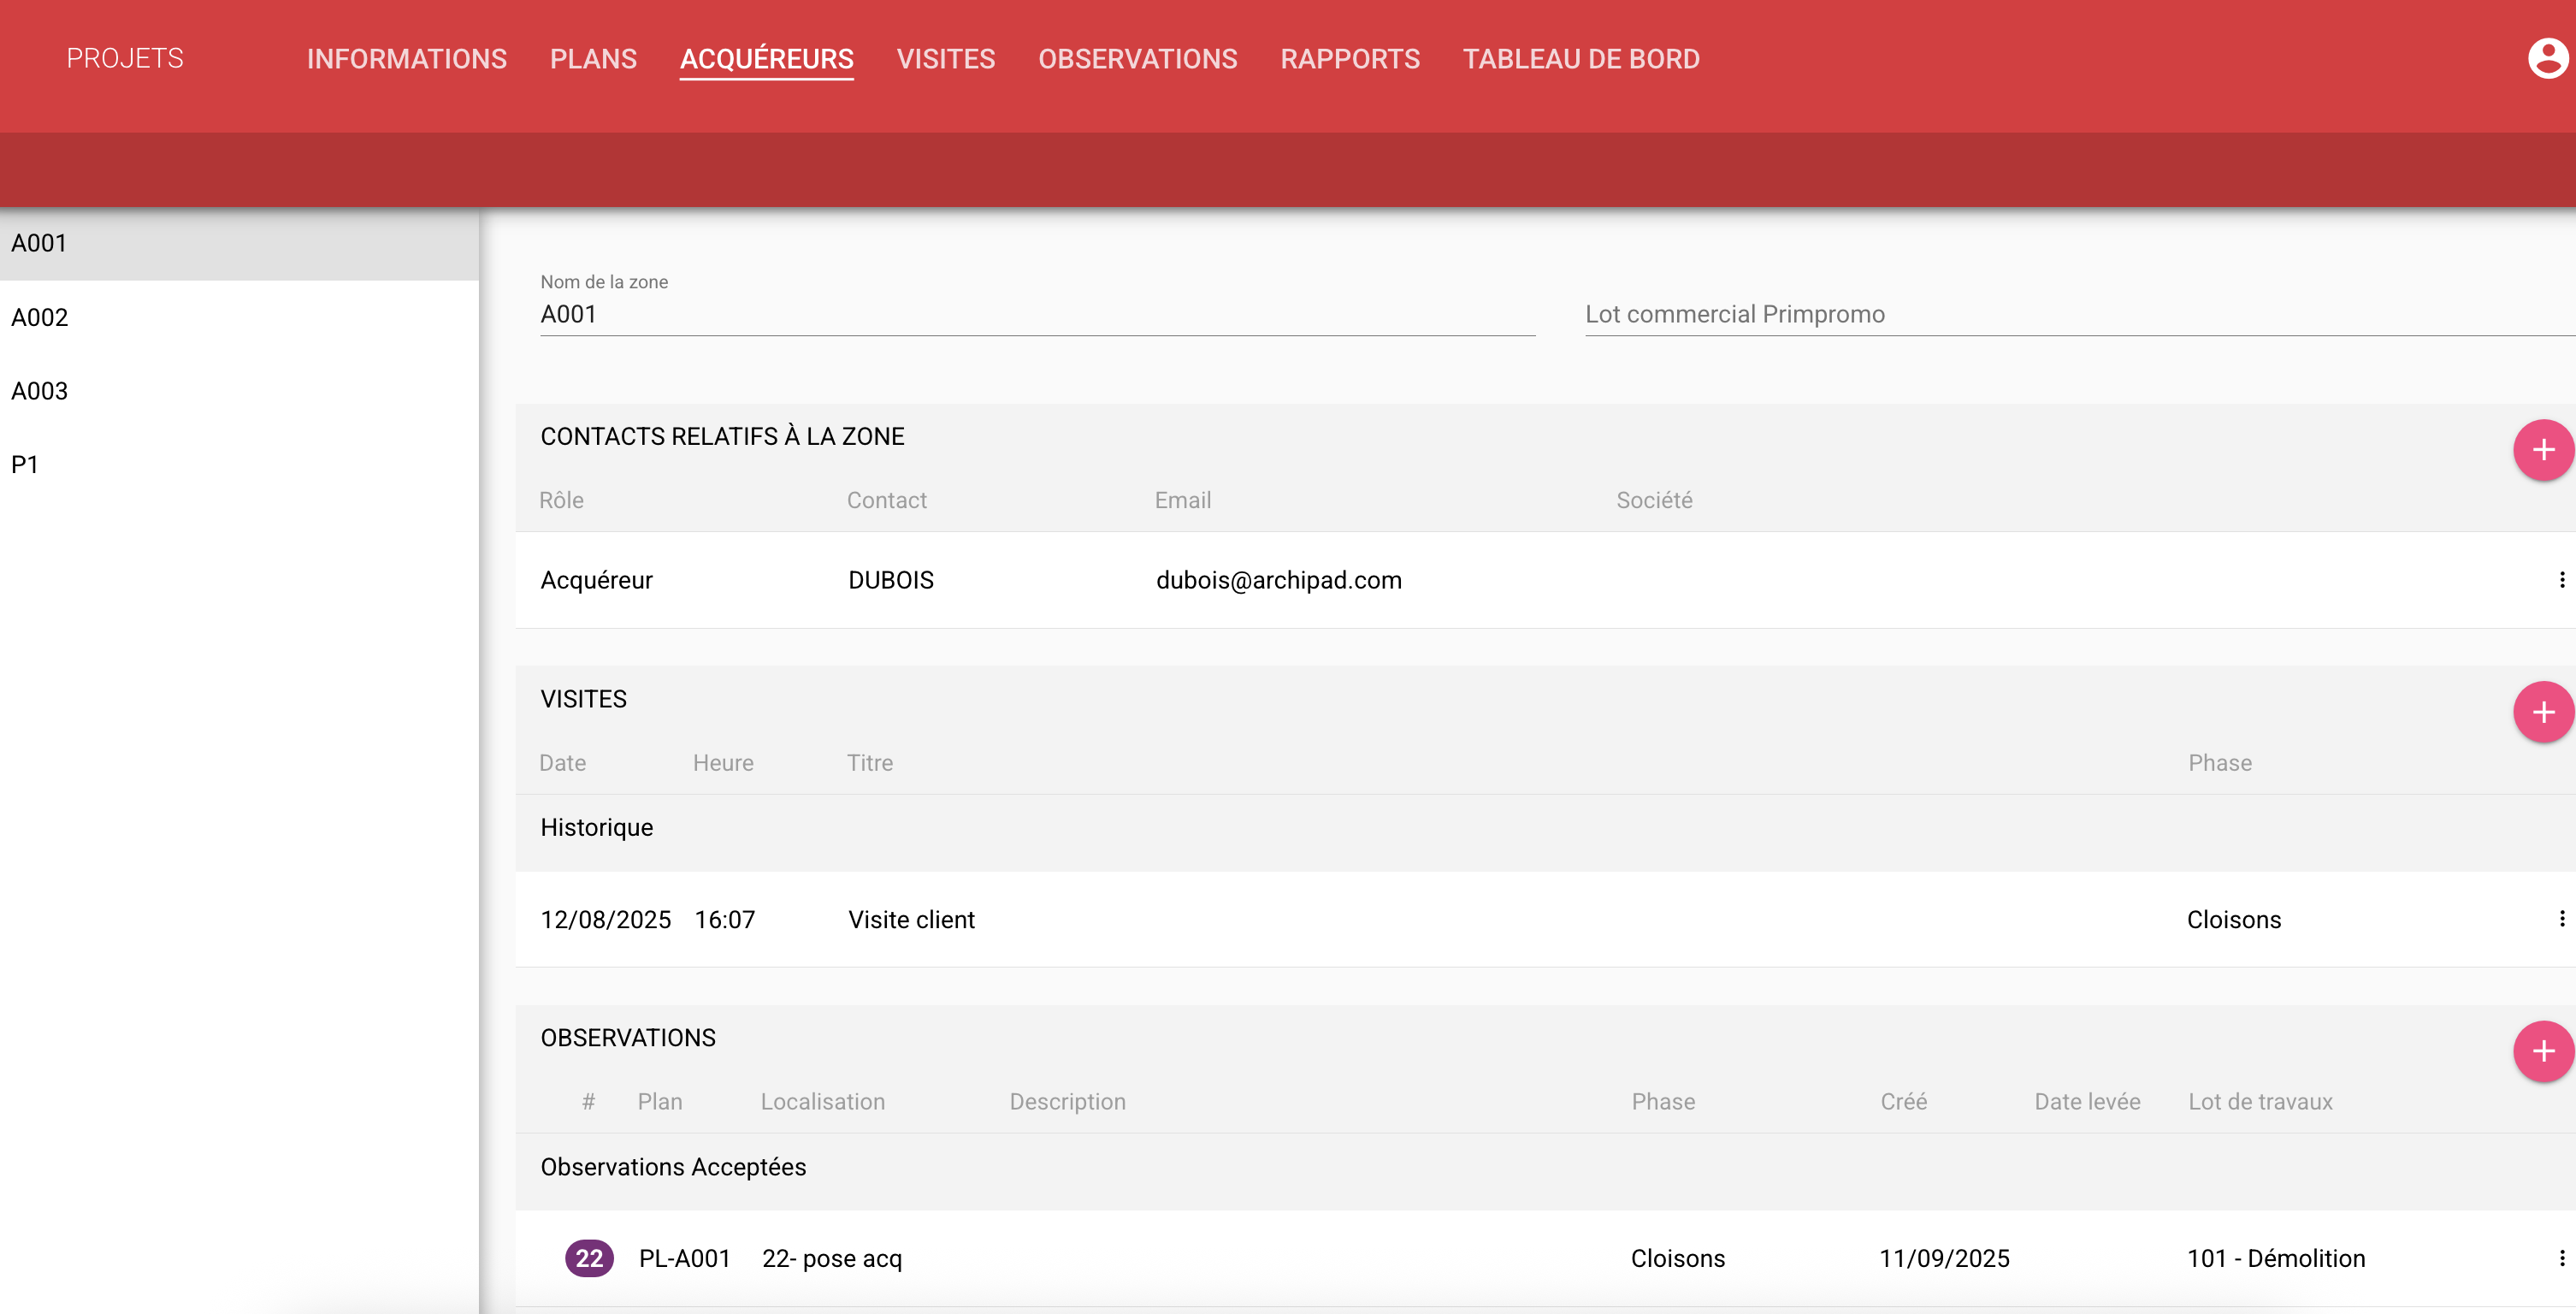Add a new observation with plus button
This screenshot has height=1314, width=2576.
[2542, 1051]
